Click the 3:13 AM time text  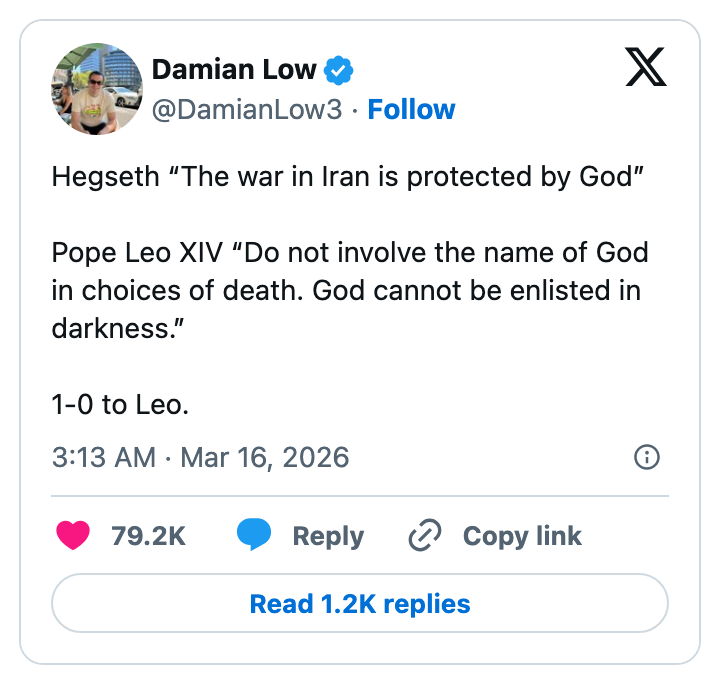click(x=103, y=458)
